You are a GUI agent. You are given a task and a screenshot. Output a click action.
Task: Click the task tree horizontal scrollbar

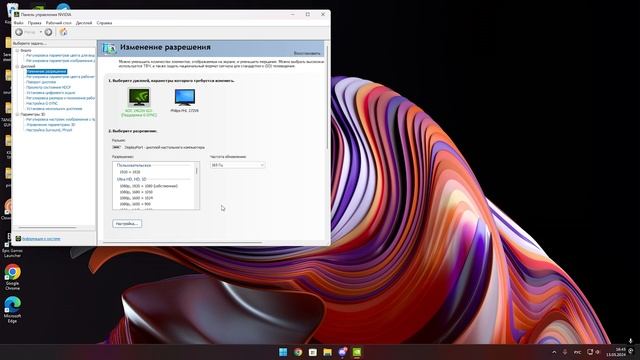pos(47,227)
